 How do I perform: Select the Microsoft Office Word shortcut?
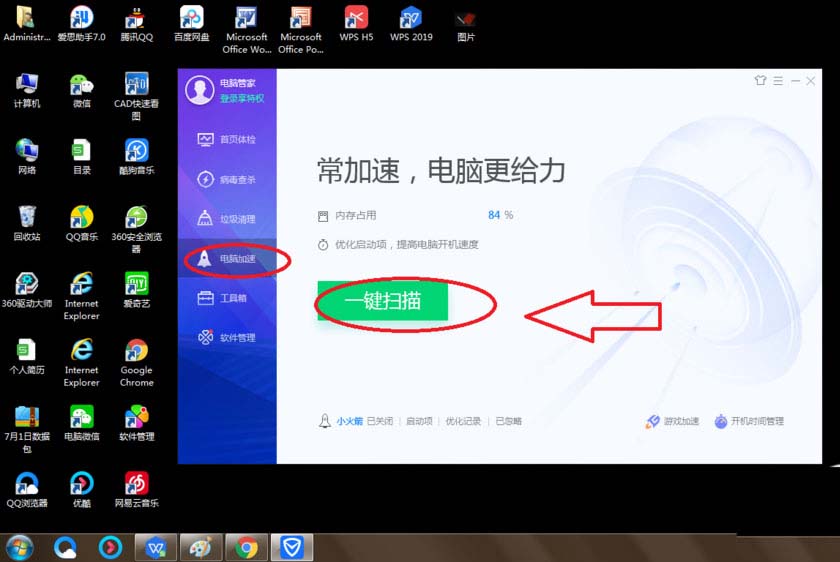point(246,30)
